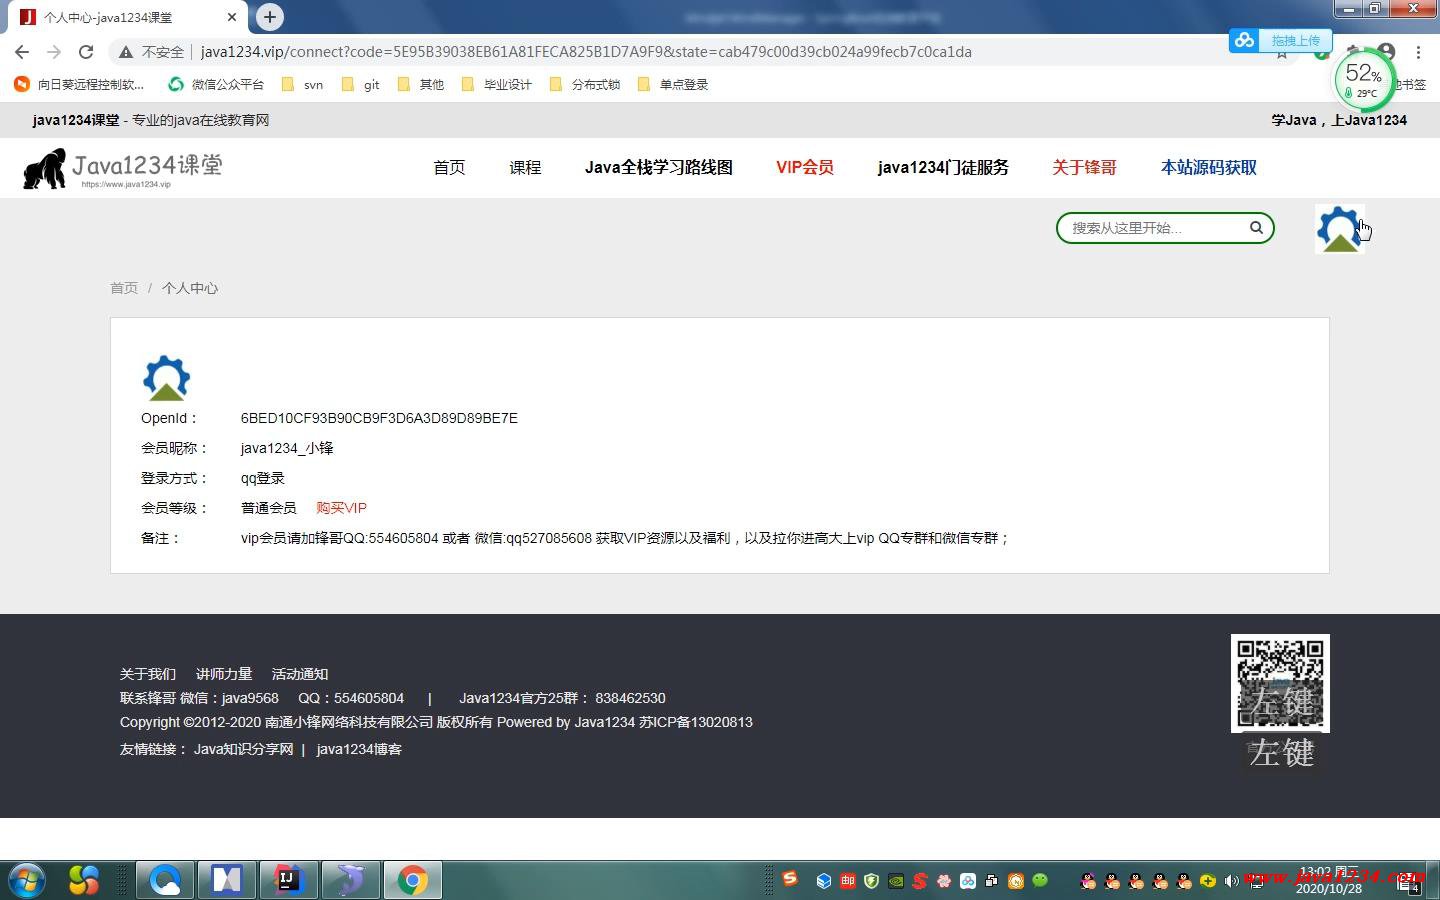Open Java知识分享网 friendly link

click(x=244, y=749)
